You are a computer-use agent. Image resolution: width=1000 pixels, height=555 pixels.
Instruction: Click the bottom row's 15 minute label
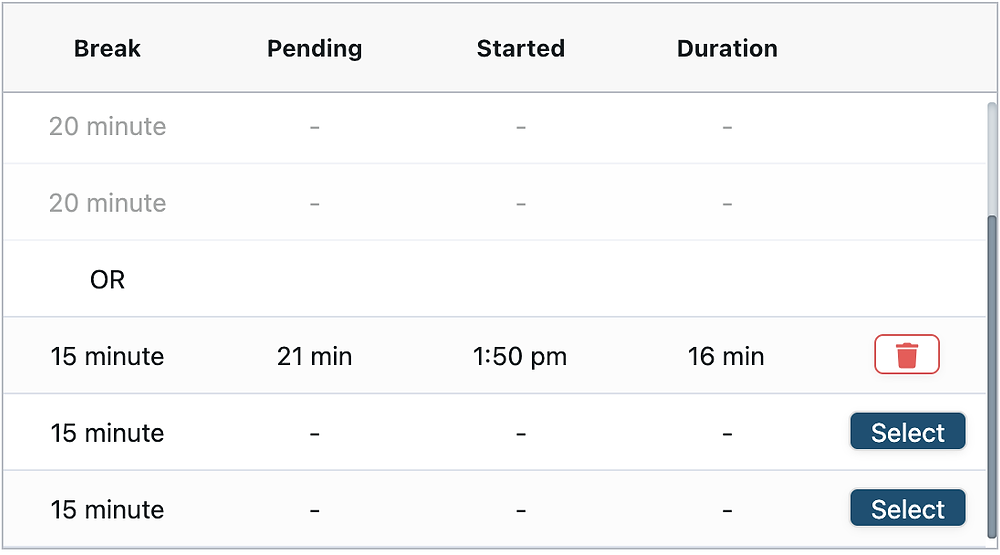(x=107, y=509)
